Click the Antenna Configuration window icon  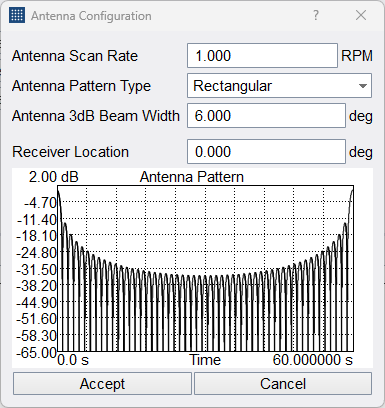(x=17, y=15)
